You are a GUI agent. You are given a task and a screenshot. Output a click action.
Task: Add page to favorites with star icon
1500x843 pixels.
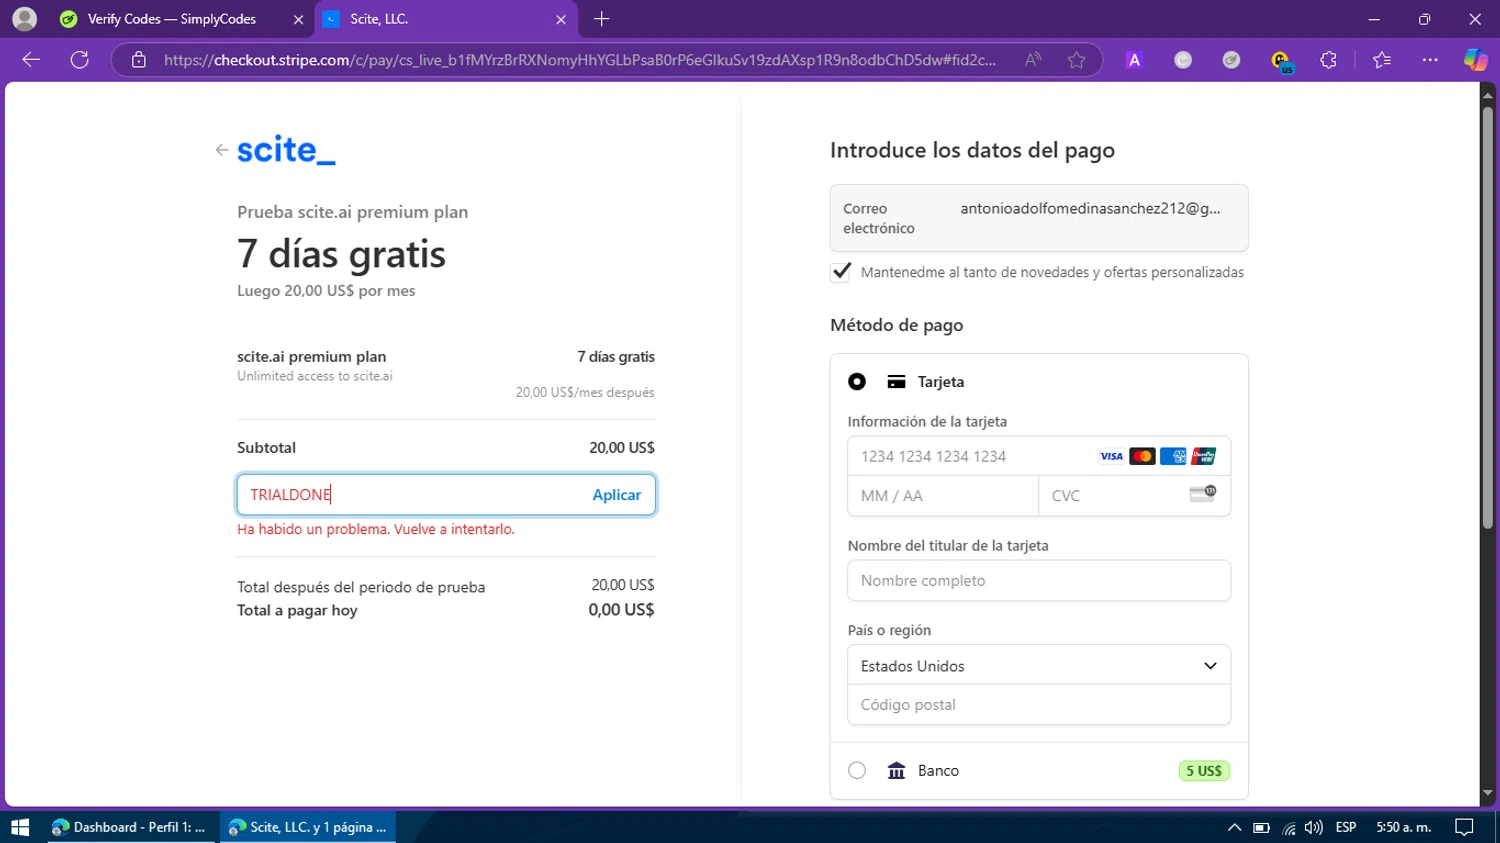[1076, 60]
